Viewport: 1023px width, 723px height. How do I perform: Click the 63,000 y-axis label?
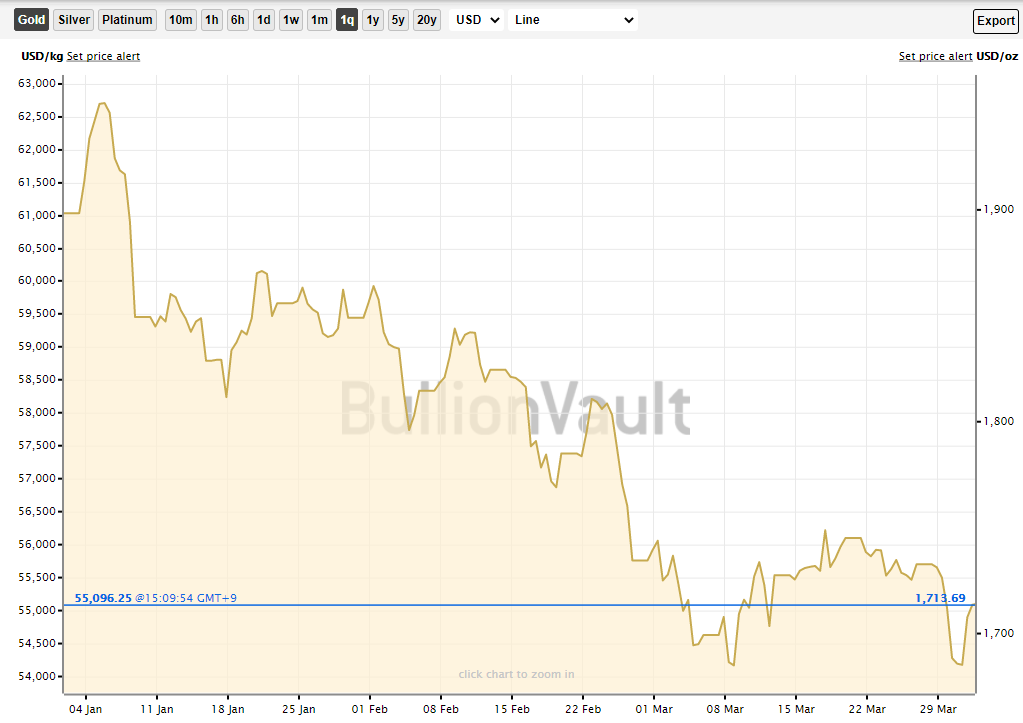point(37,84)
